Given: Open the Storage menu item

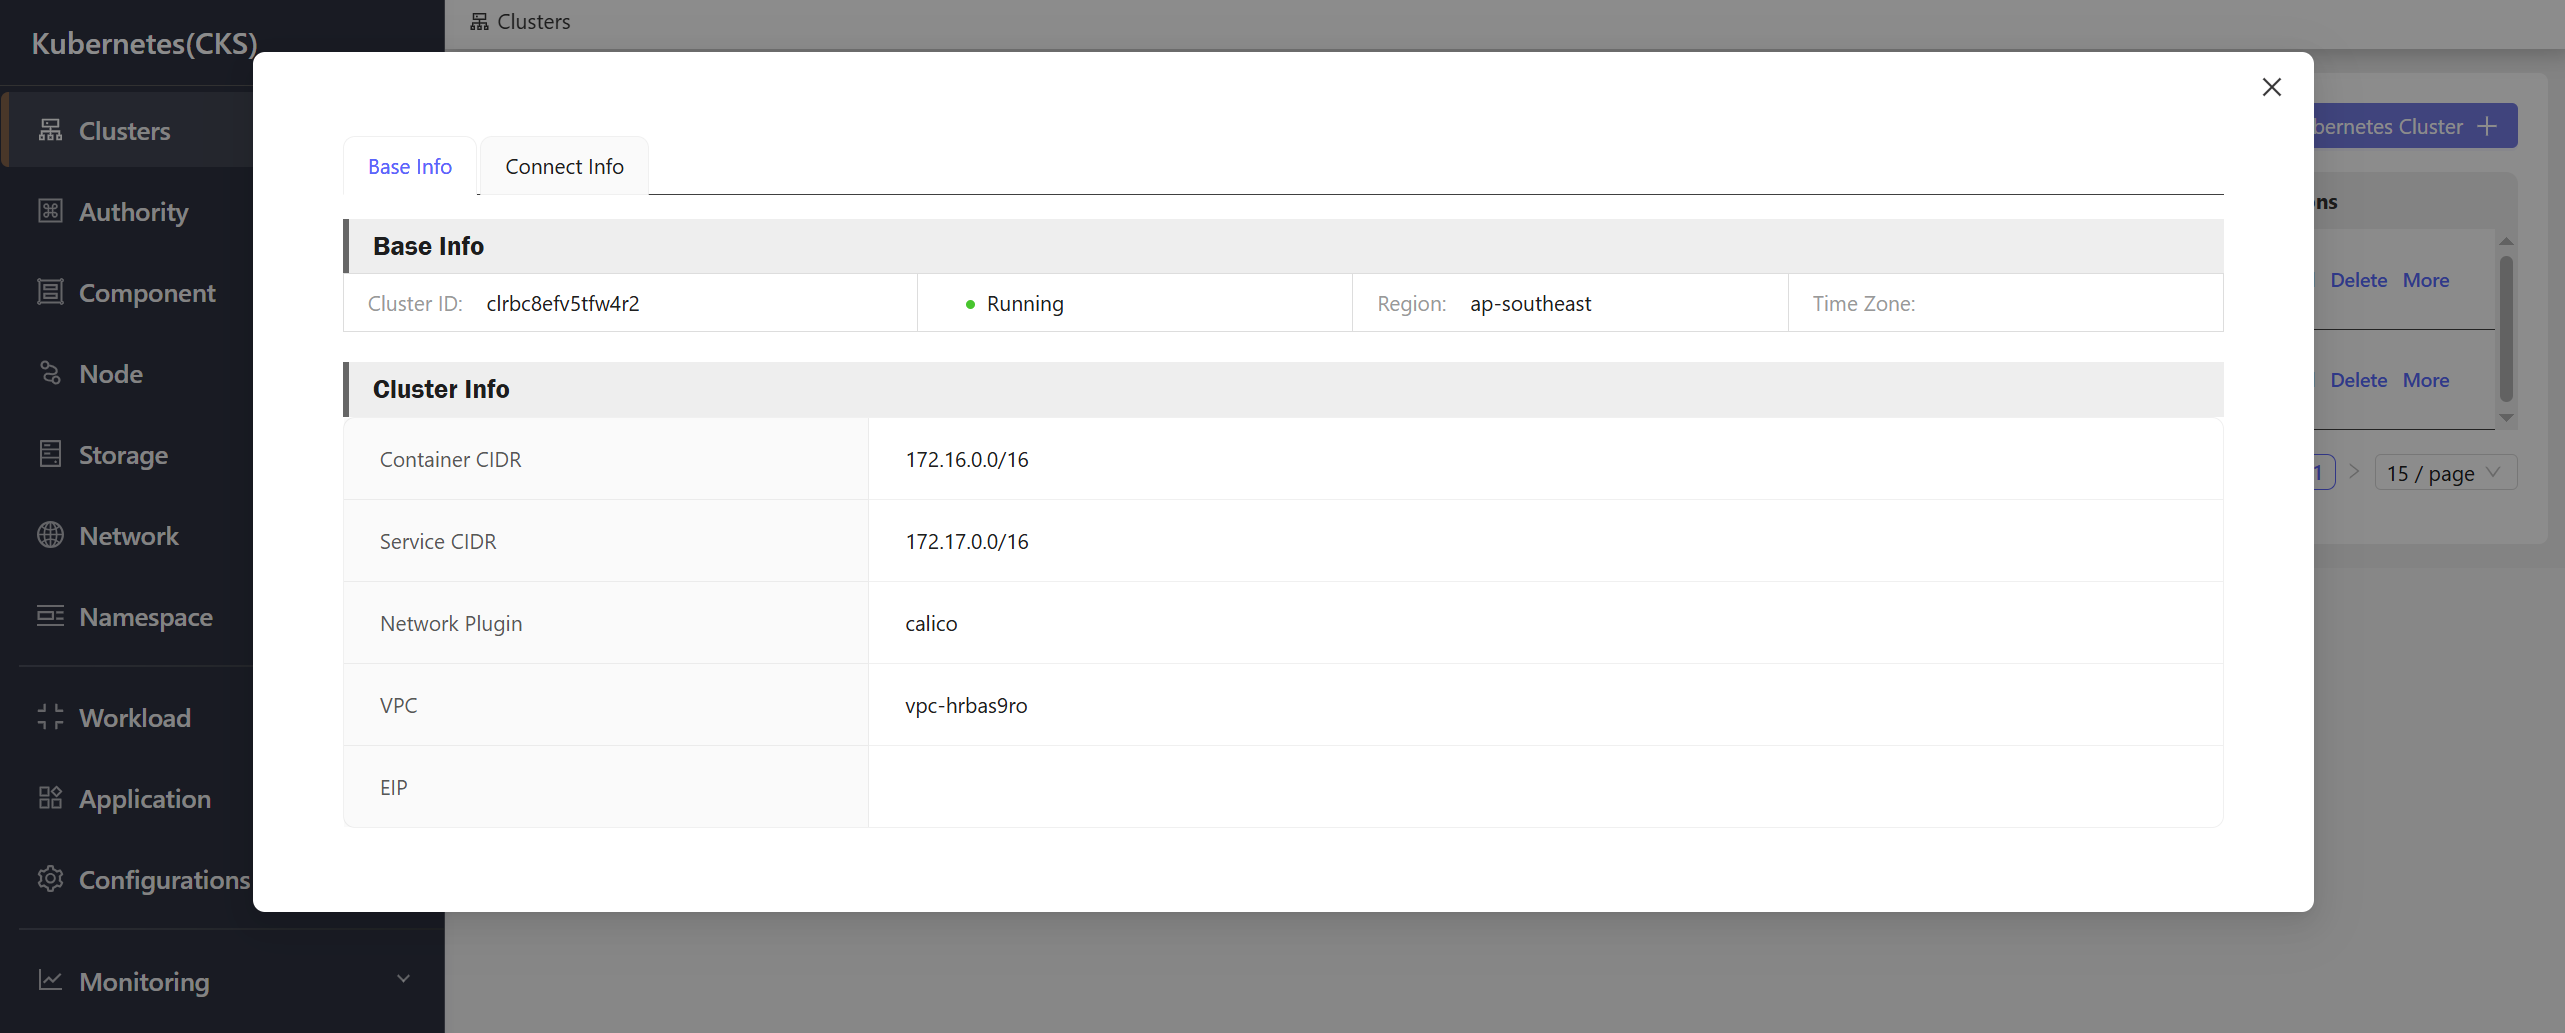Looking at the screenshot, I should point(126,454).
